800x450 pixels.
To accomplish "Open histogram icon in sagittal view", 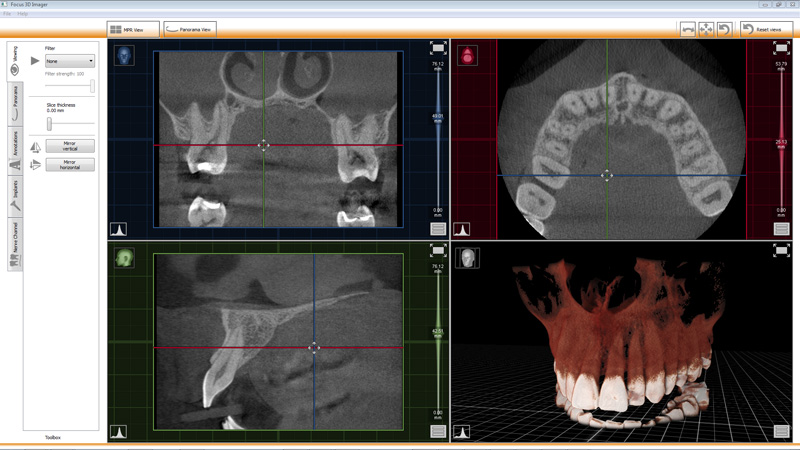I will (118, 432).
